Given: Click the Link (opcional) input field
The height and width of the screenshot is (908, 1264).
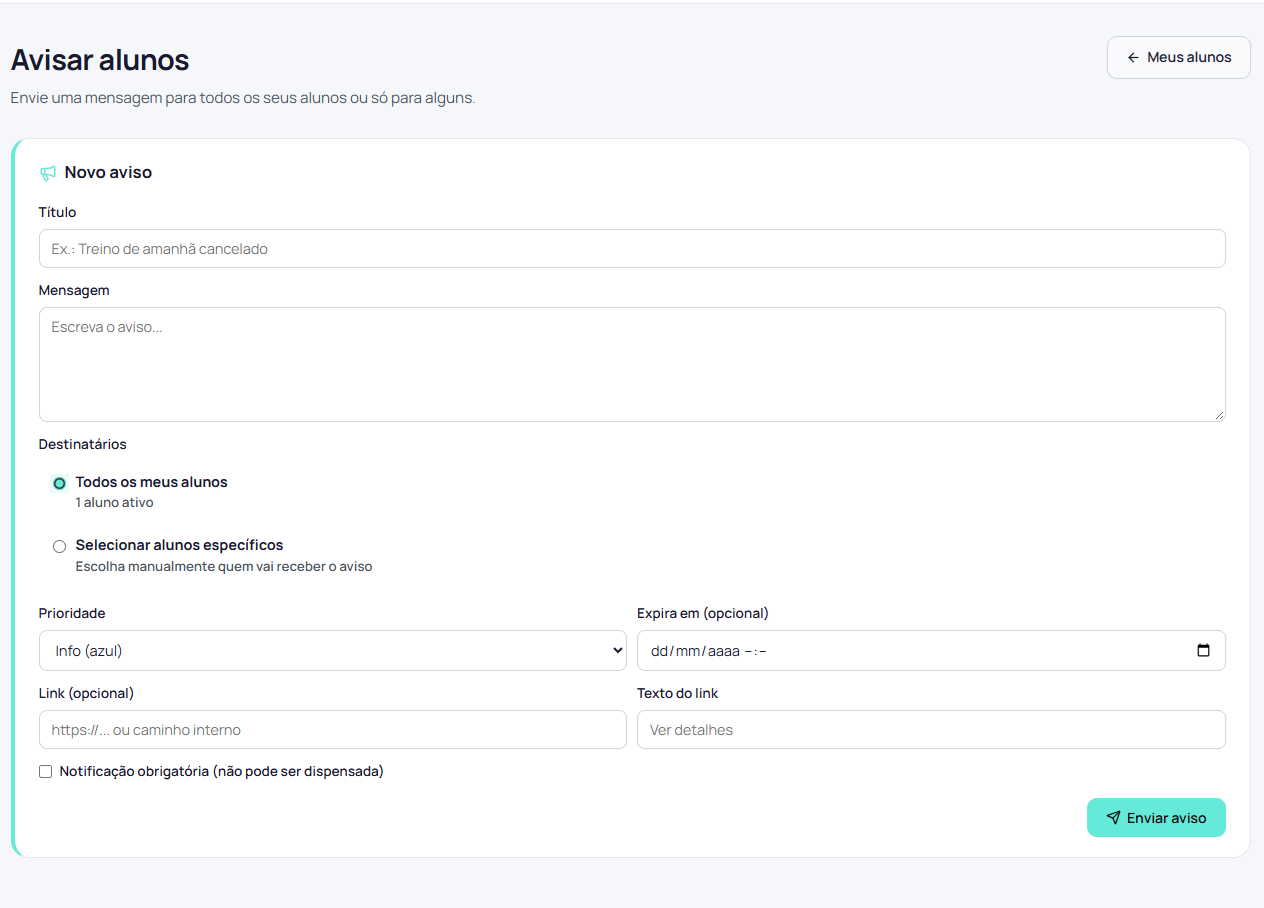Looking at the screenshot, I should click(333, 730).
